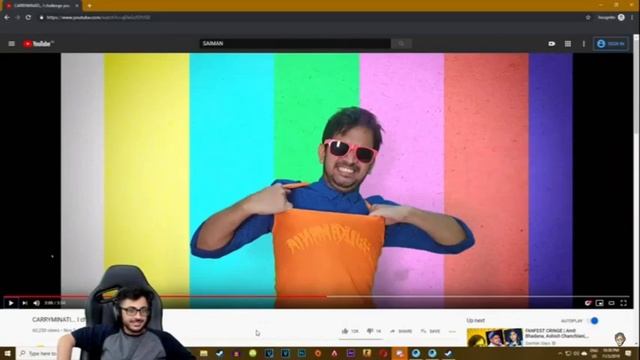
Task: Close the CARRYMINATI browser tab
Action: [x=77, y=6]
